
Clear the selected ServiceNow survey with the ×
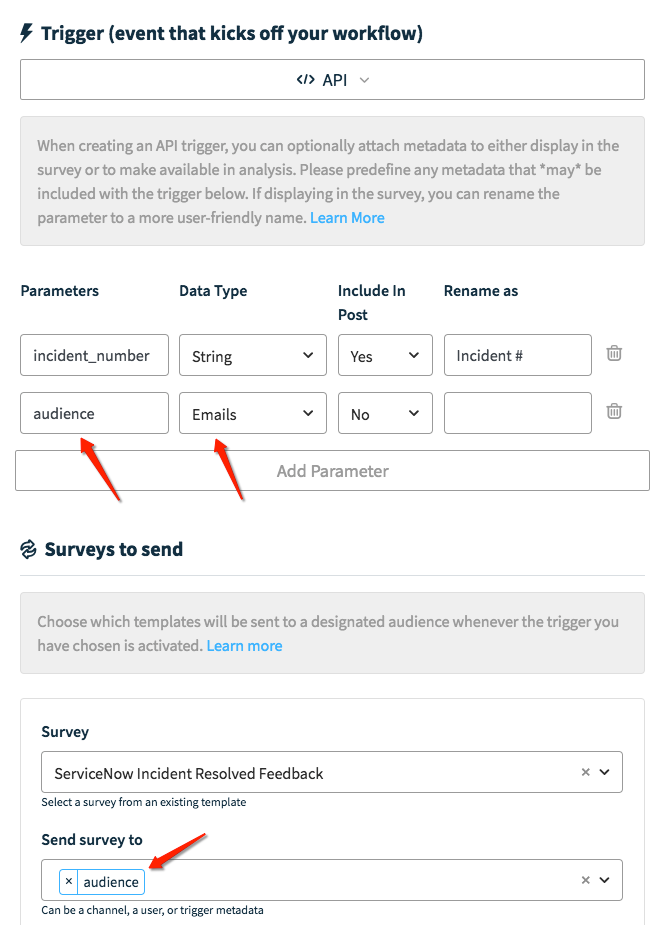coord(585,772)
